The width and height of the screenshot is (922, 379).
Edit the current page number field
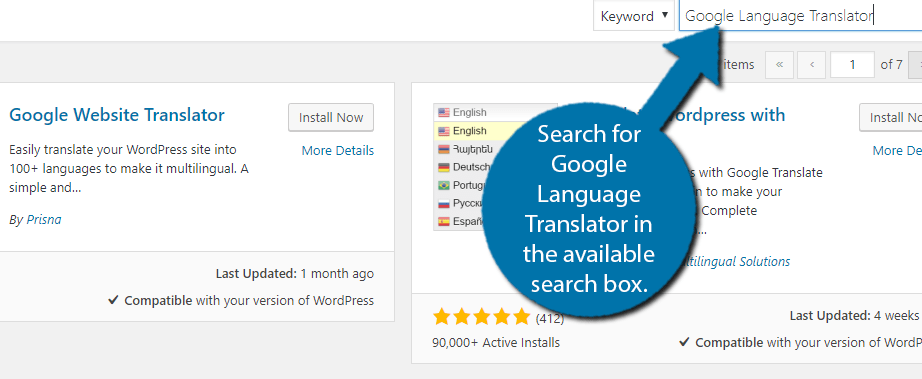(x=852, y=65)
